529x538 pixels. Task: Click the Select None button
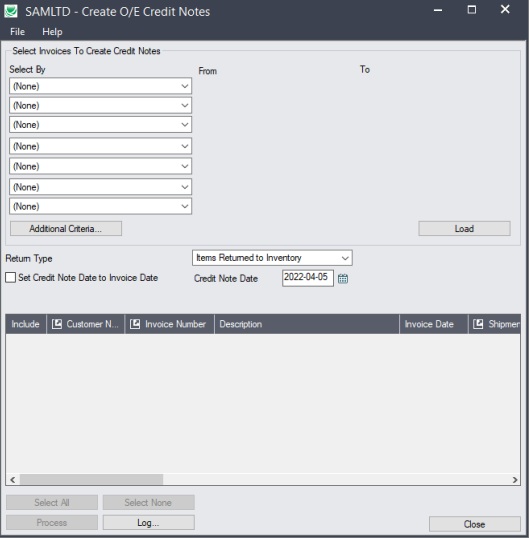149,502
